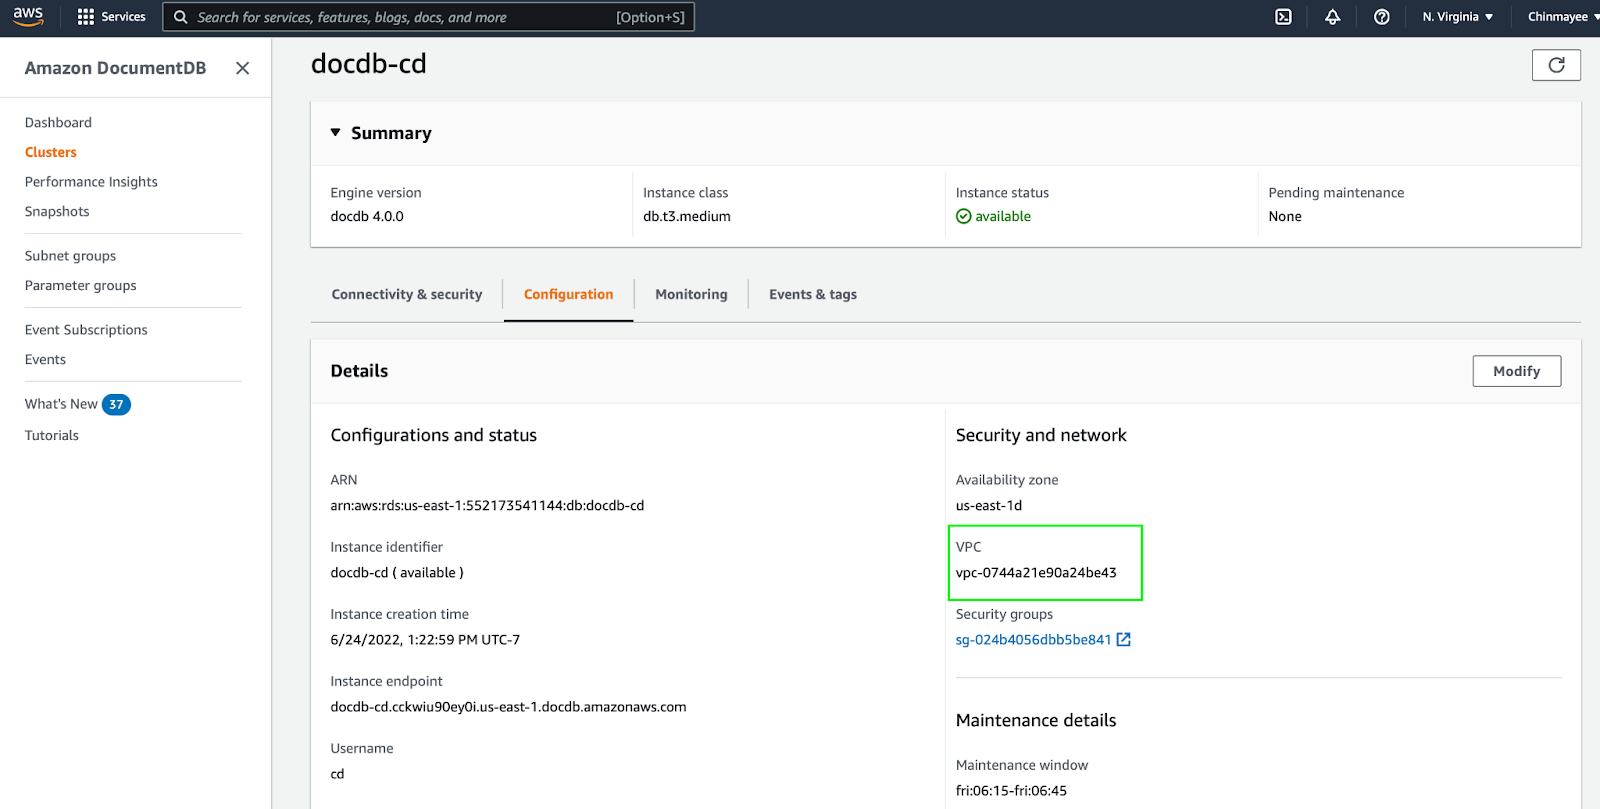Collapse the Summary section triangle
Image resolution: width=1600 pixels, height=809 pixels.
[x=336, y=132]
